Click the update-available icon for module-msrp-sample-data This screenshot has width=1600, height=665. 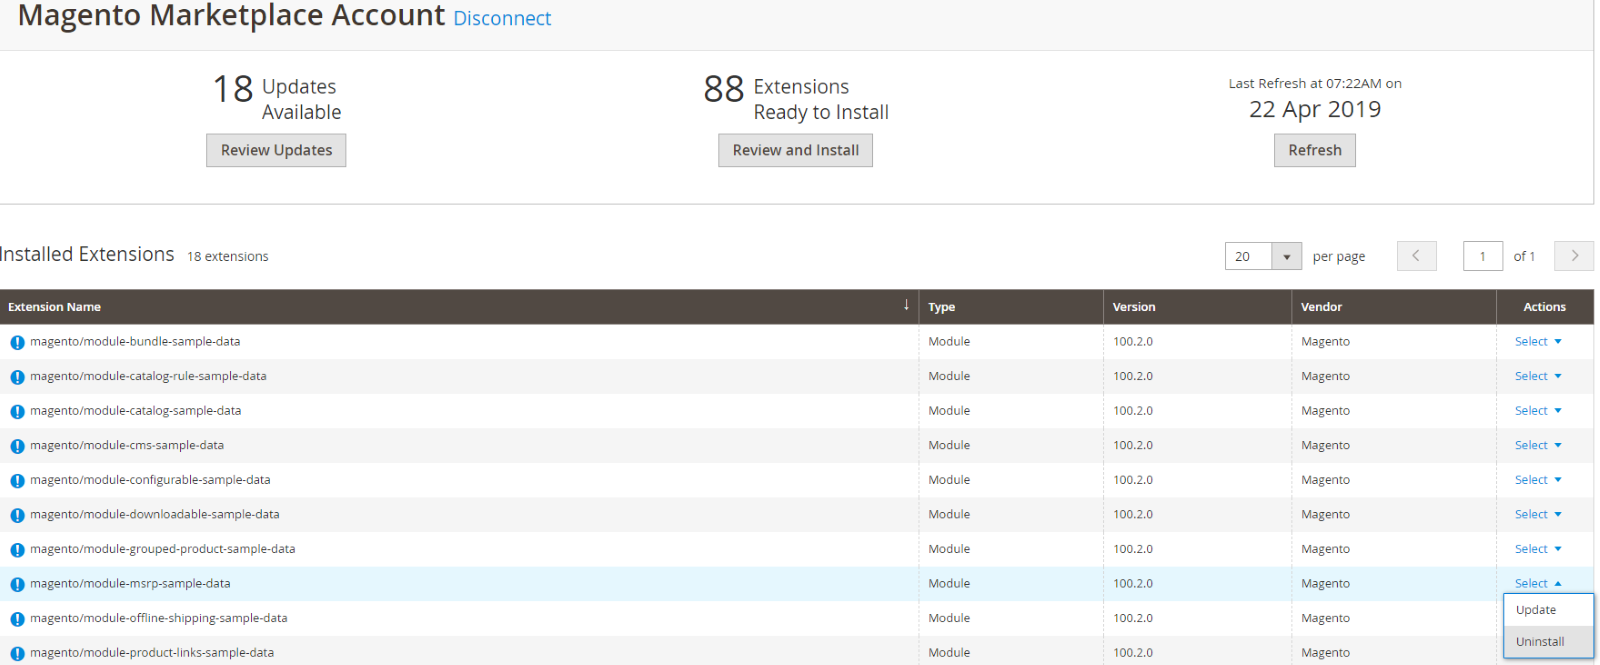pyautogui.click(x=17, y=584)
